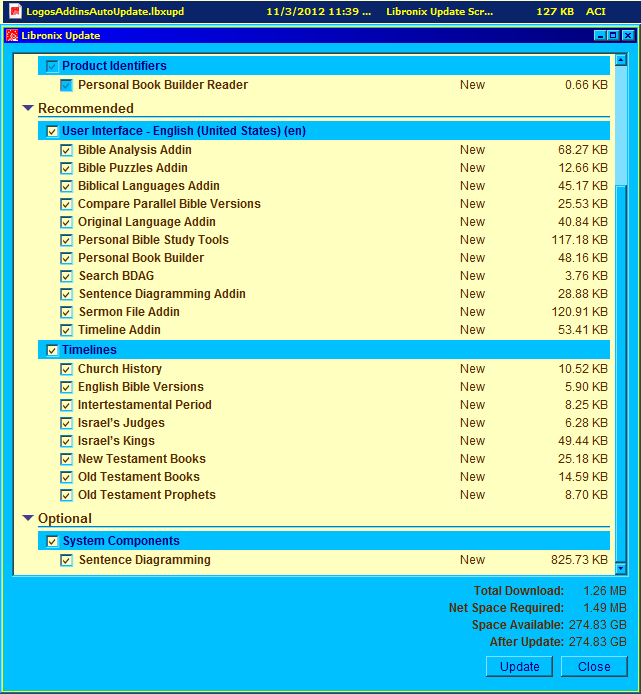641x694 pixels.
Task: Uncheck the Bible Puzzles Addin checkbox
Action: click(66, 168)
